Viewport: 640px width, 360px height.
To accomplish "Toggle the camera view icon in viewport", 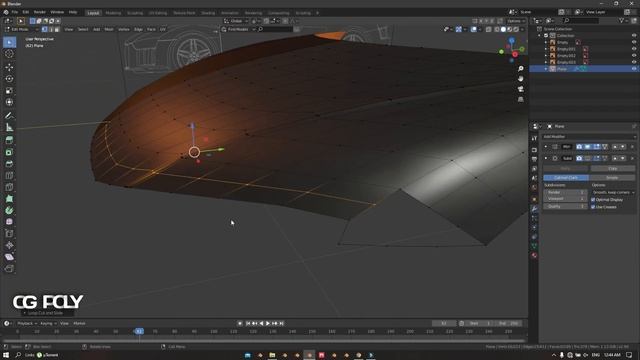I will [x=520, y=89].
